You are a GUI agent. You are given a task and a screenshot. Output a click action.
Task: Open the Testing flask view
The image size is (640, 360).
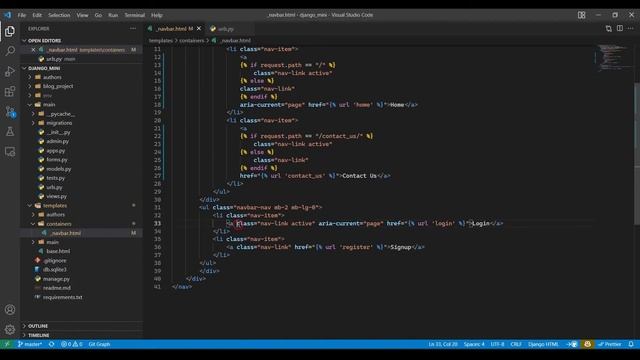pyautogui.click(x=10, y=131)
